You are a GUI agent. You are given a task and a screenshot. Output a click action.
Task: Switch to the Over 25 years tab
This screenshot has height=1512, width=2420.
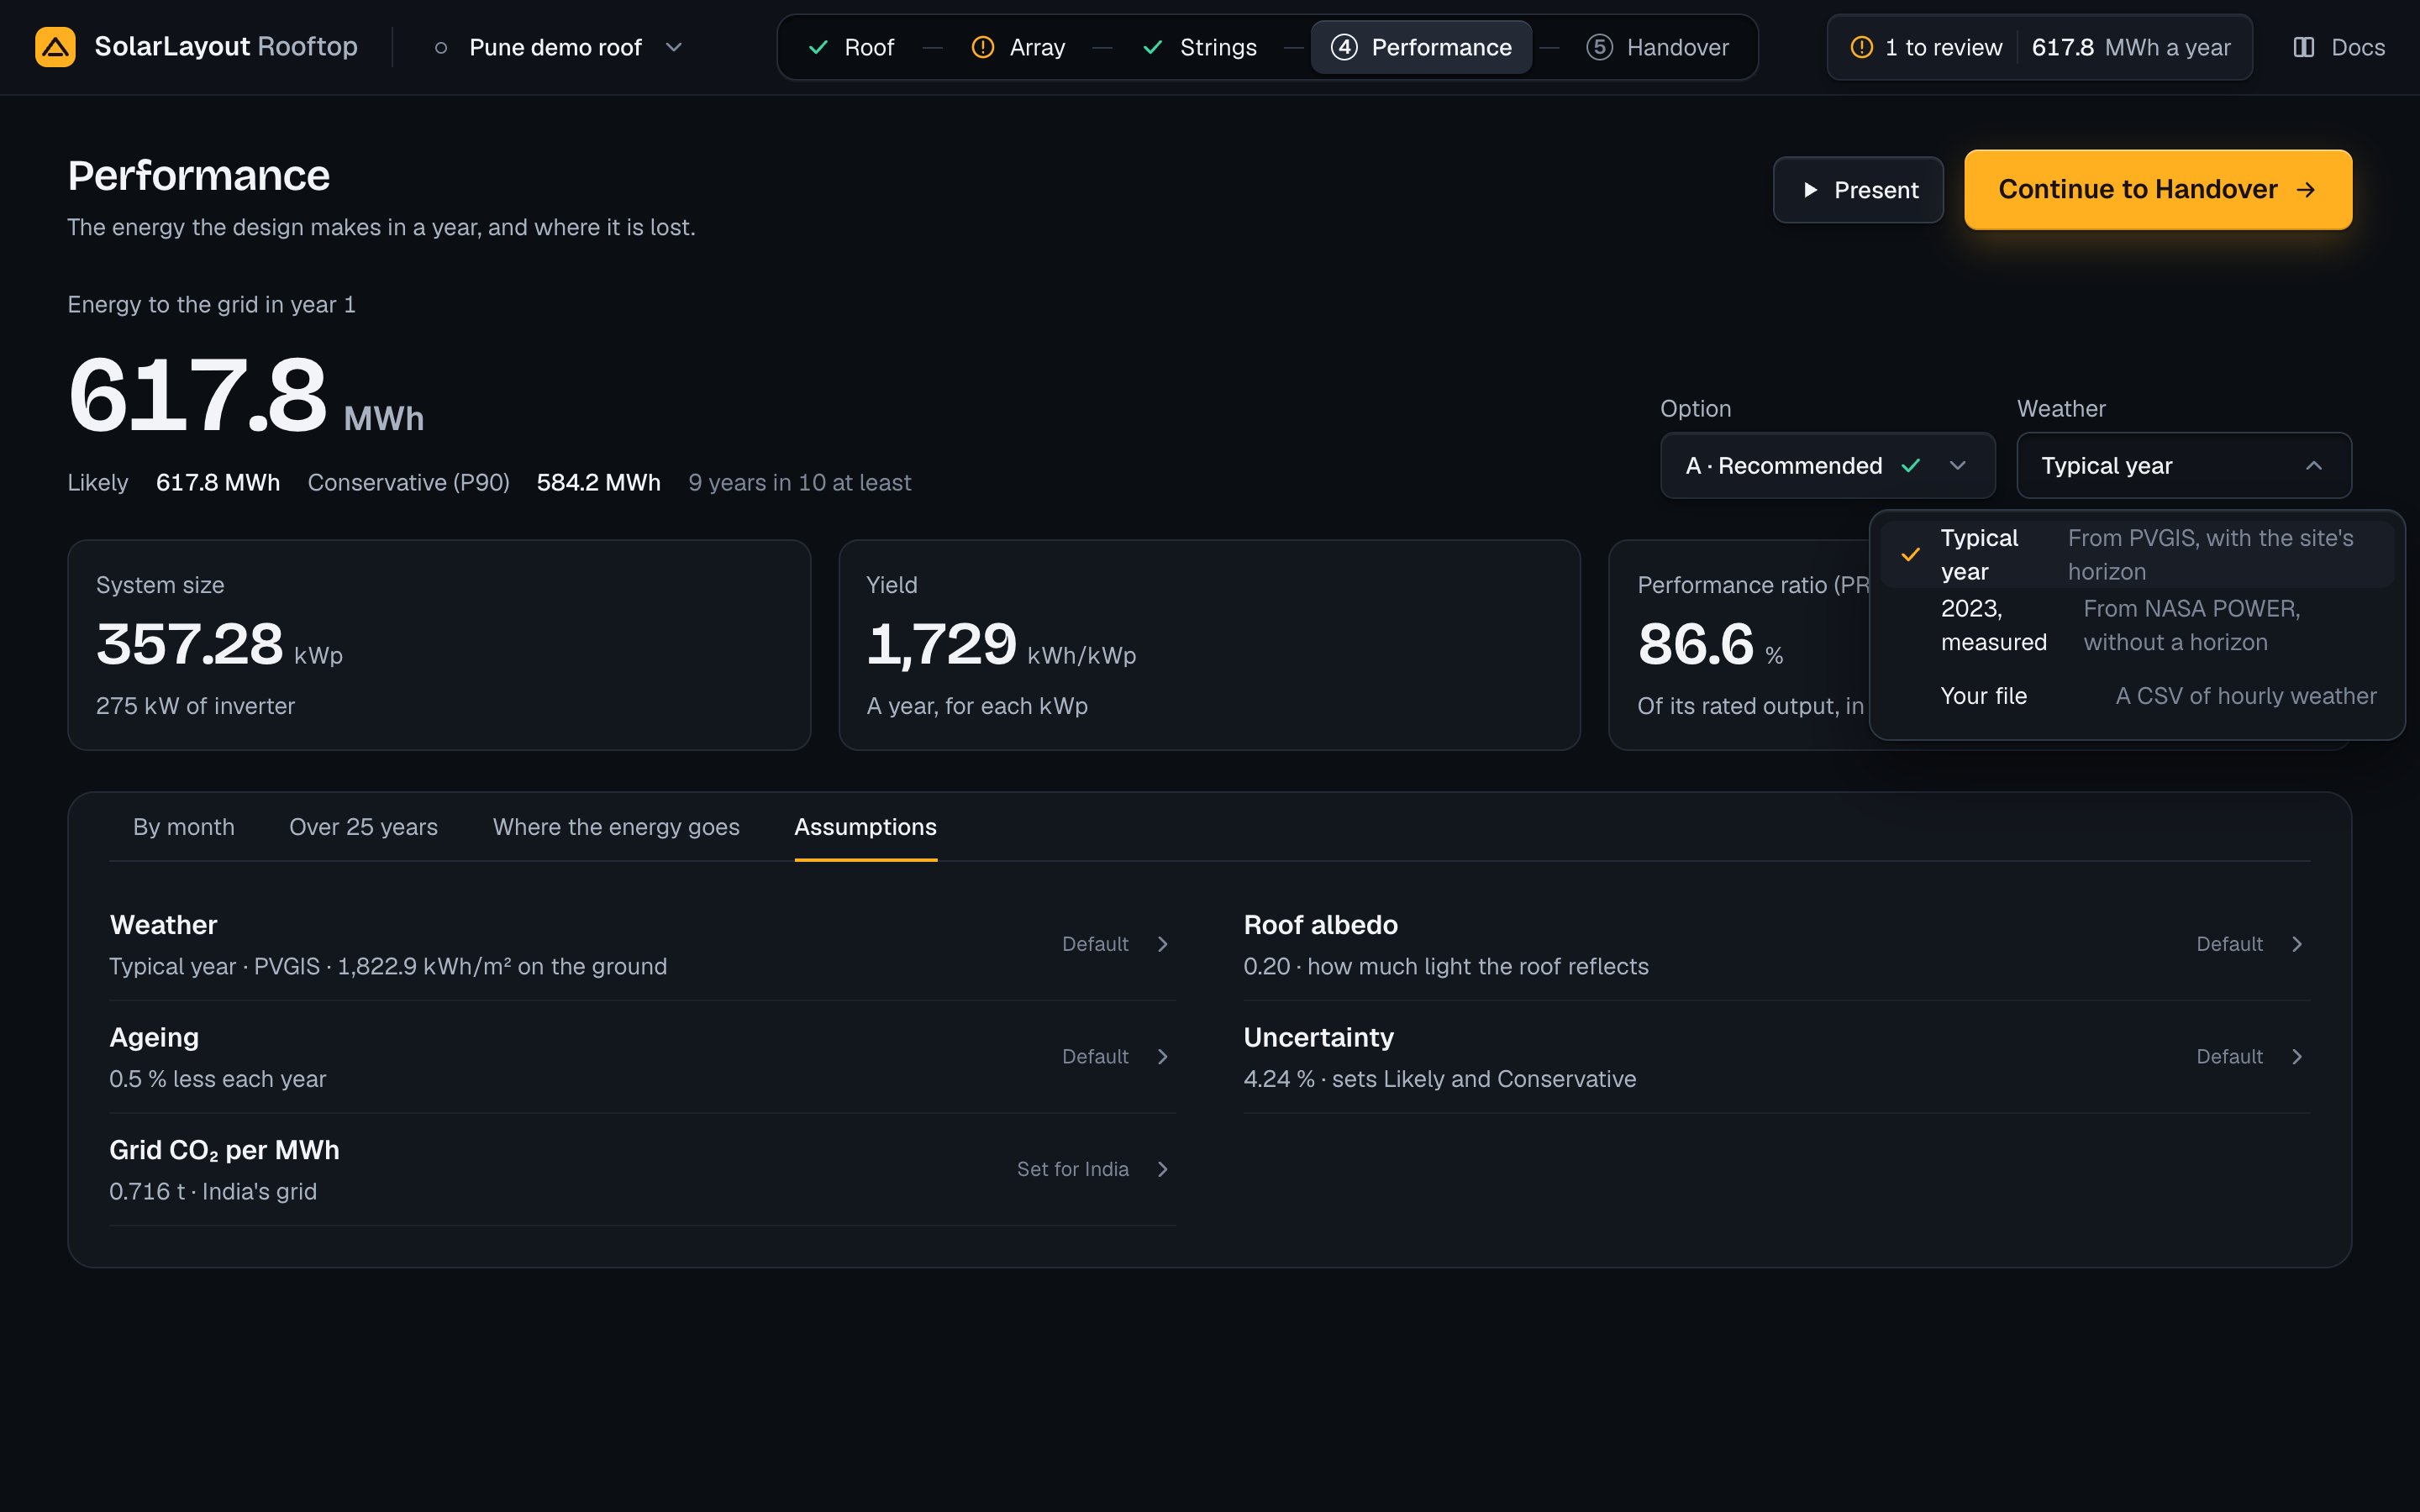click(363, 827)
